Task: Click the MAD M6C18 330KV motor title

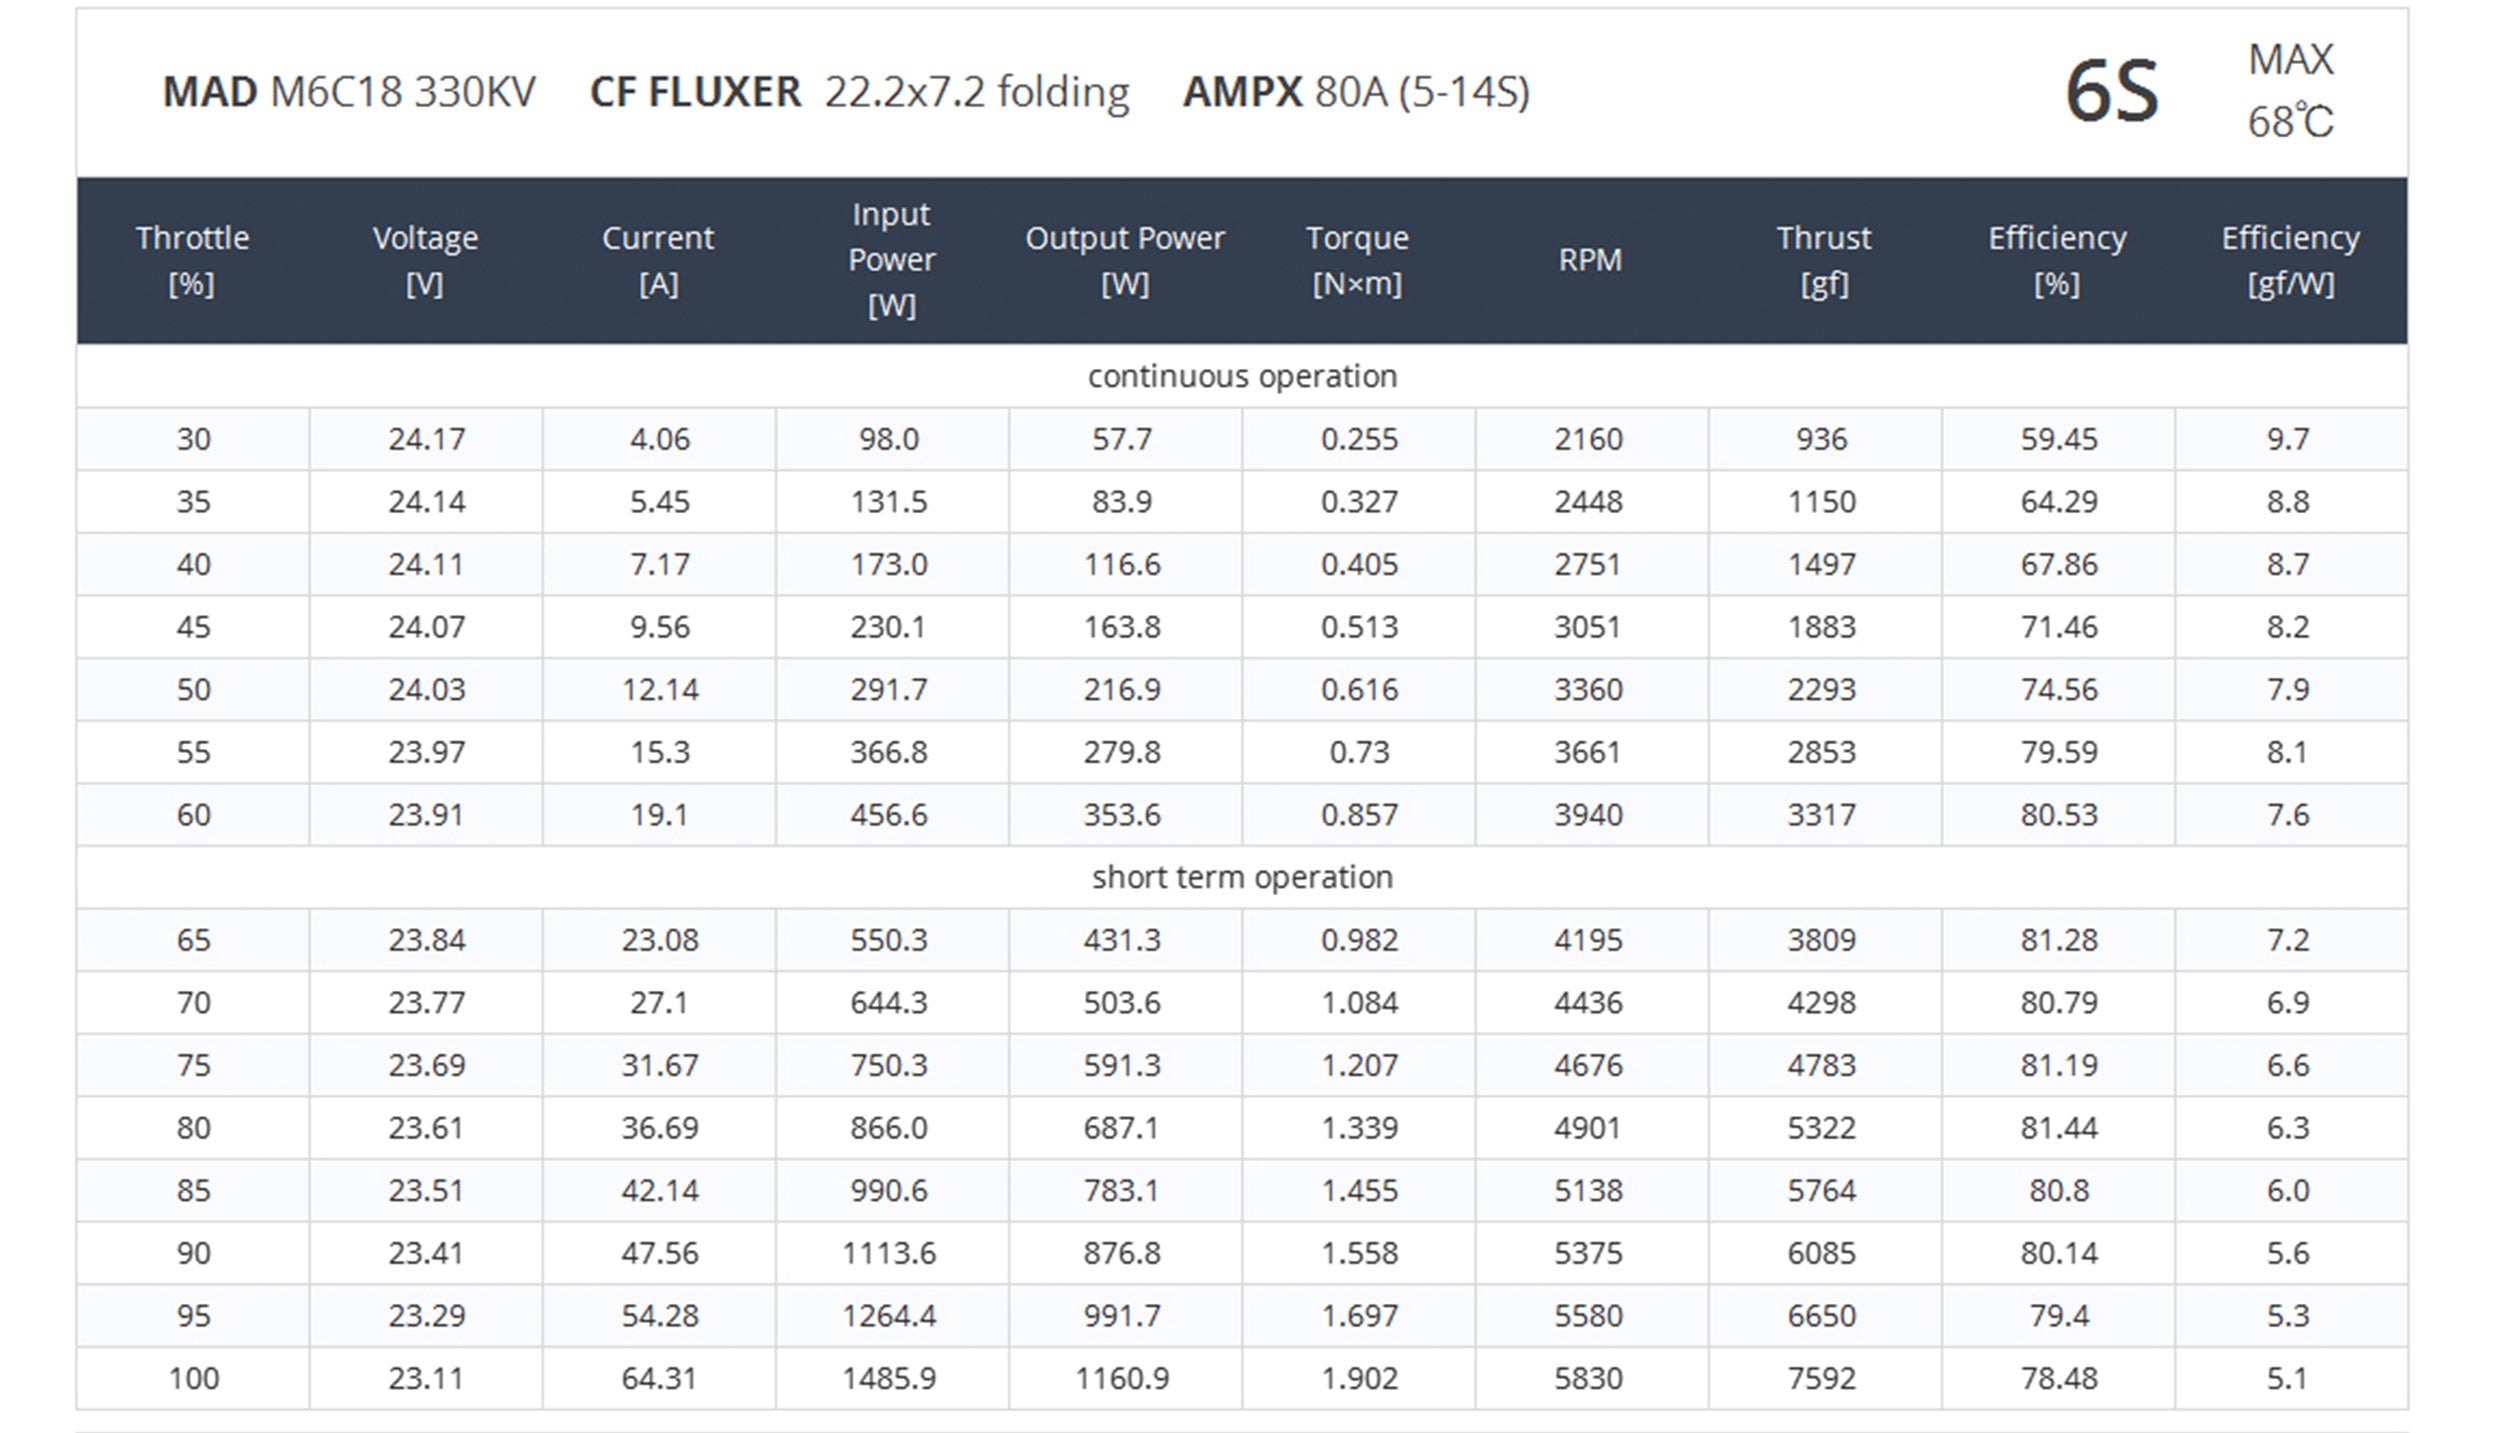Action: 349,92
